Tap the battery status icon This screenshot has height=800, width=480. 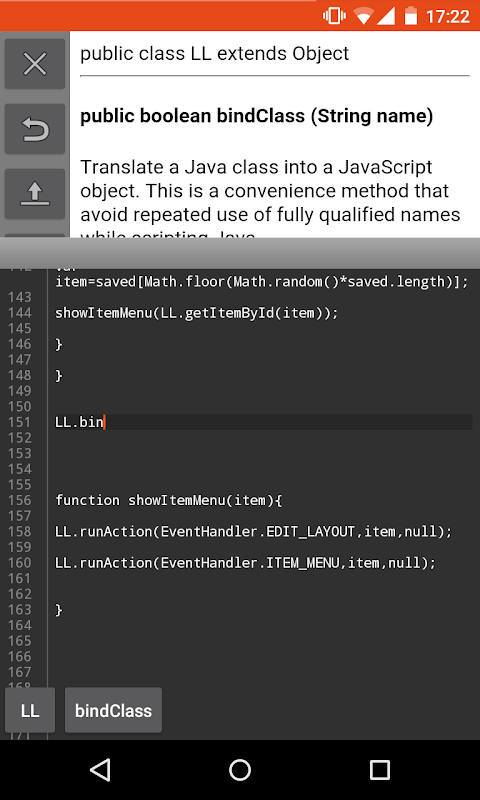click(x=411, y=16)
